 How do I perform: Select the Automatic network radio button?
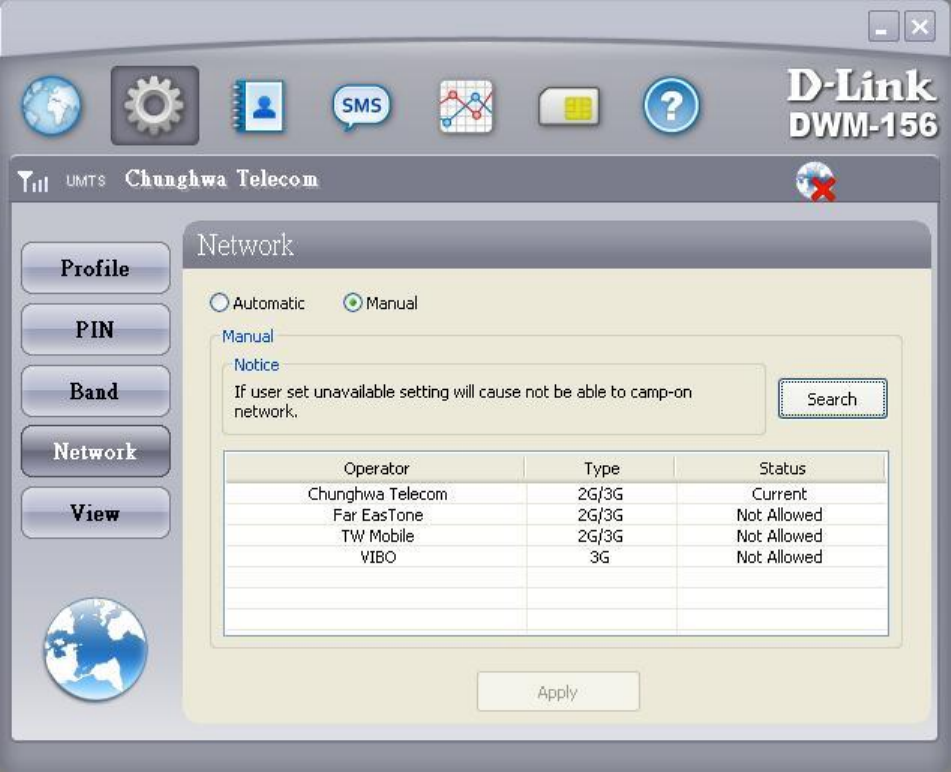coord(219,303)
